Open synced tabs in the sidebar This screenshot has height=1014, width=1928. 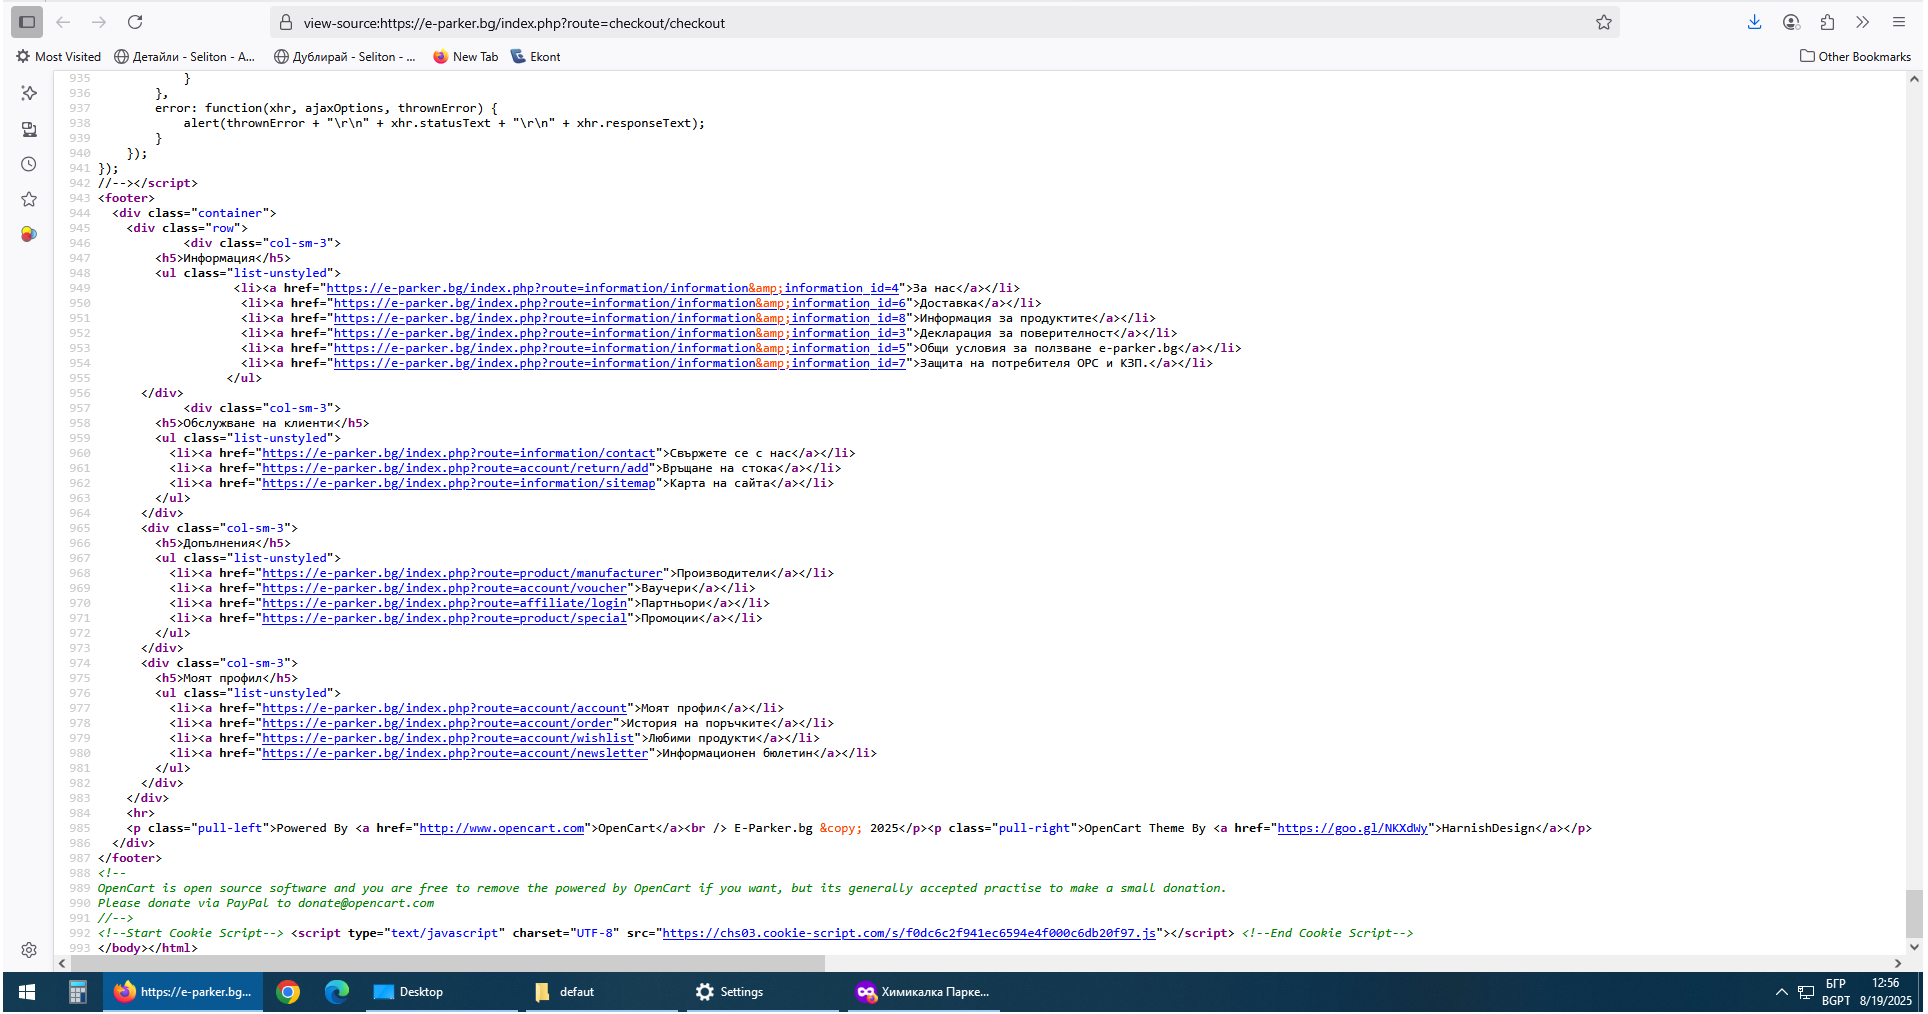click(x=29, y=129)
